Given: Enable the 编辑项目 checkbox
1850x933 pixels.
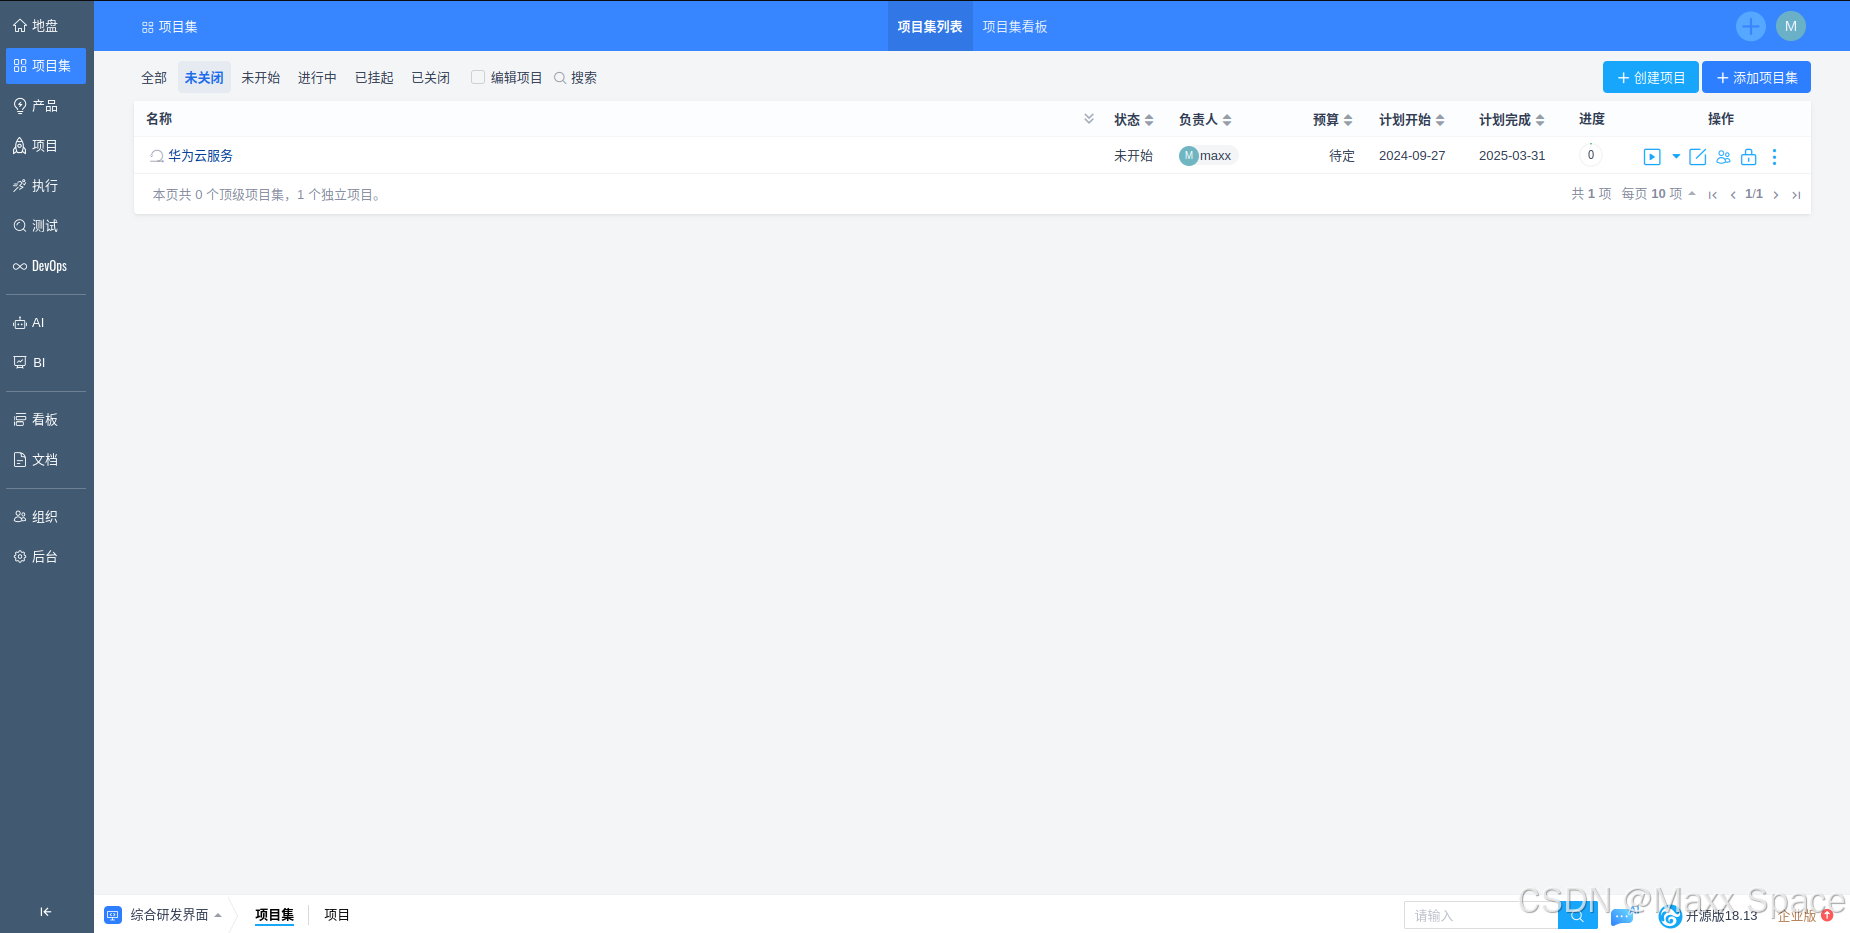Looking at the screenshot, I should coord(478,77).
